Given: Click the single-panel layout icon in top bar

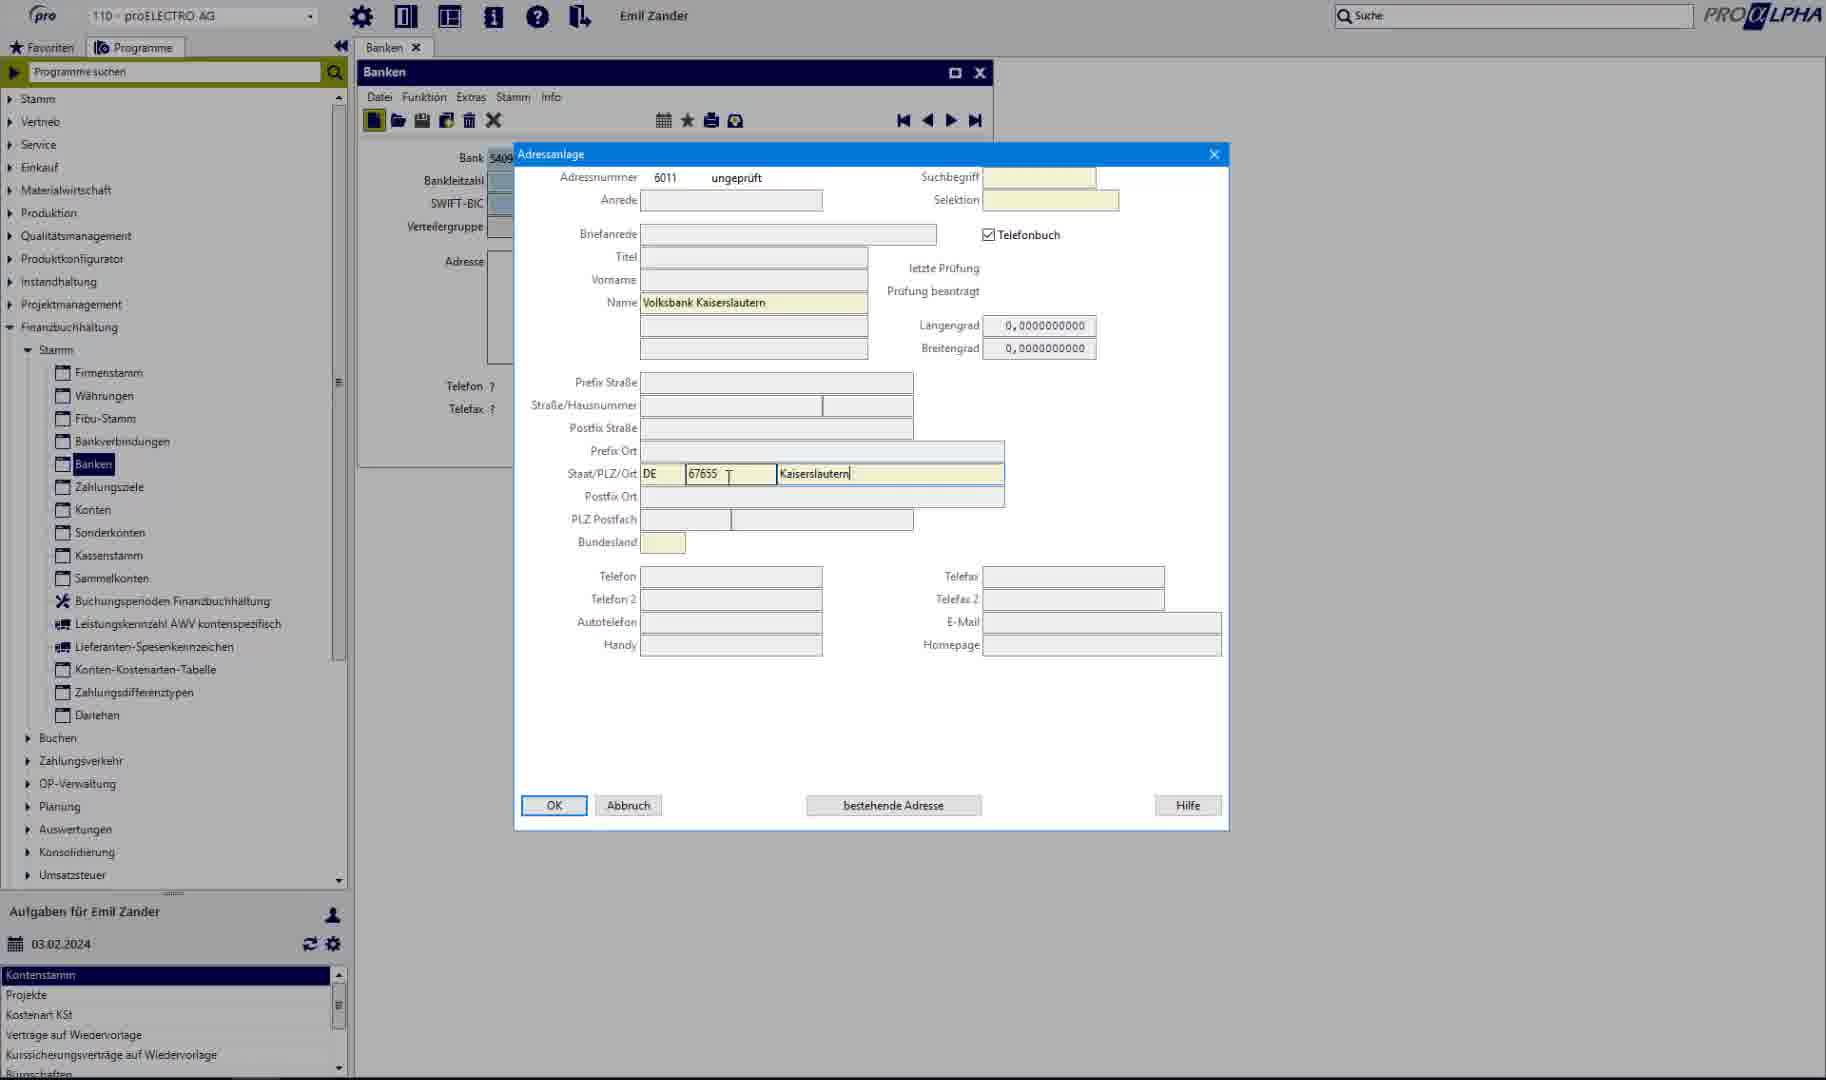Looking at the screenshot, I should (406, 16).
